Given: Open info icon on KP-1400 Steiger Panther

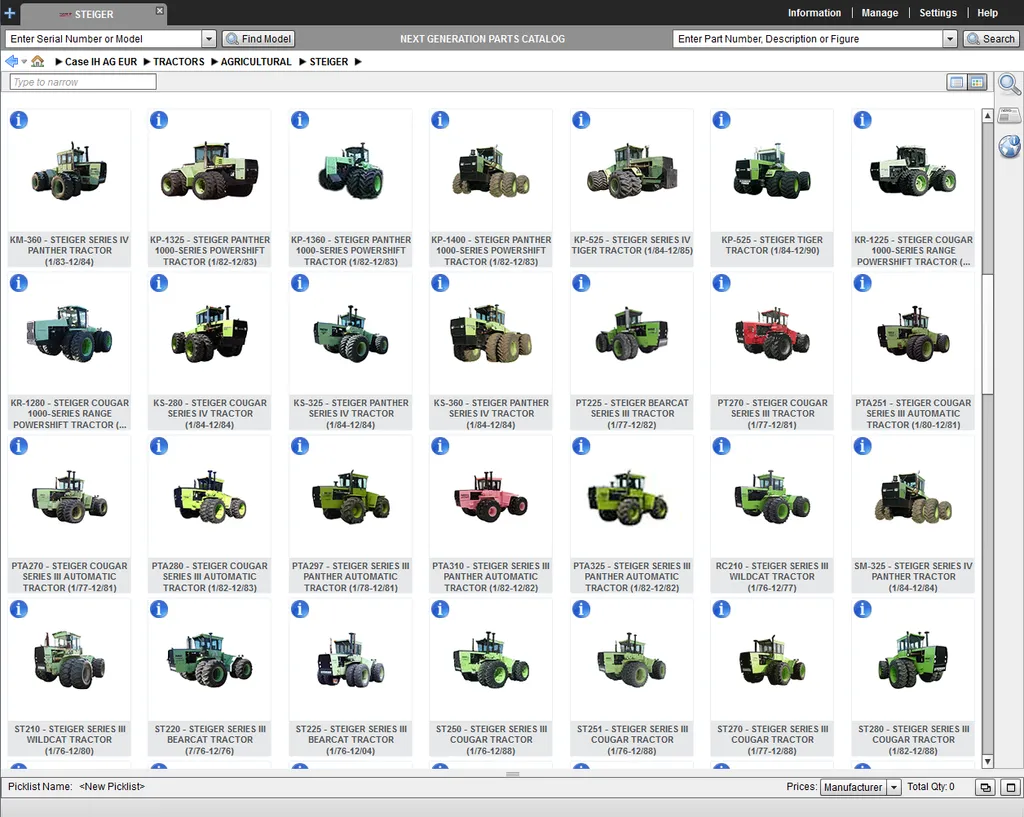Looking at the screenshot, I should (x=440, y=120).
